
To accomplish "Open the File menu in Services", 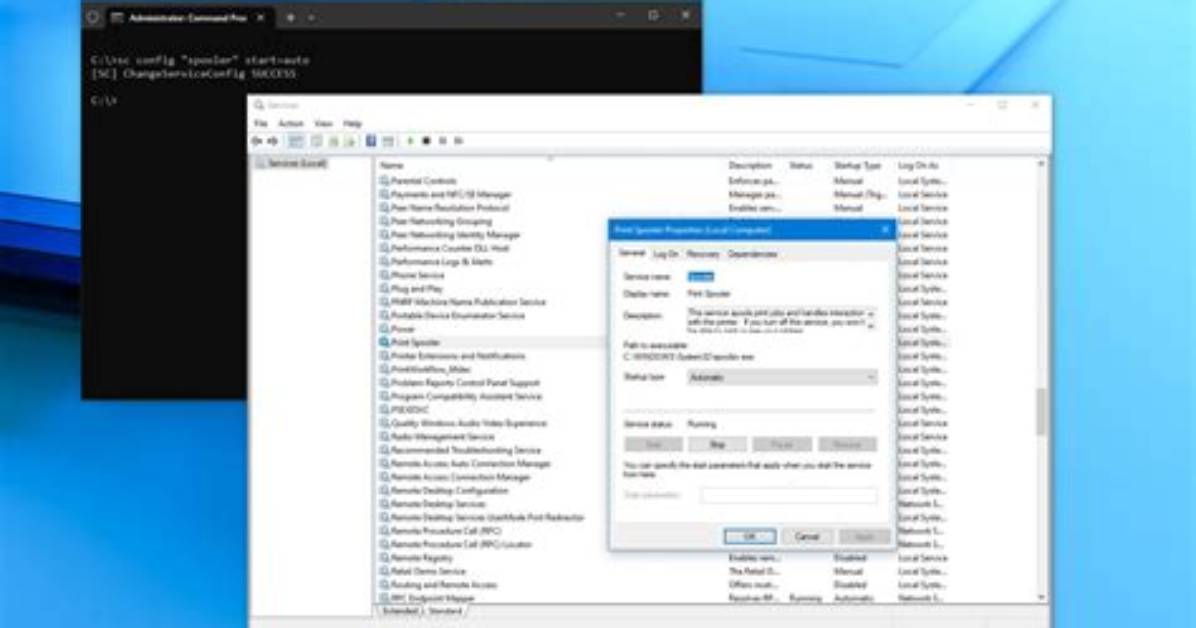I will 261,124.
